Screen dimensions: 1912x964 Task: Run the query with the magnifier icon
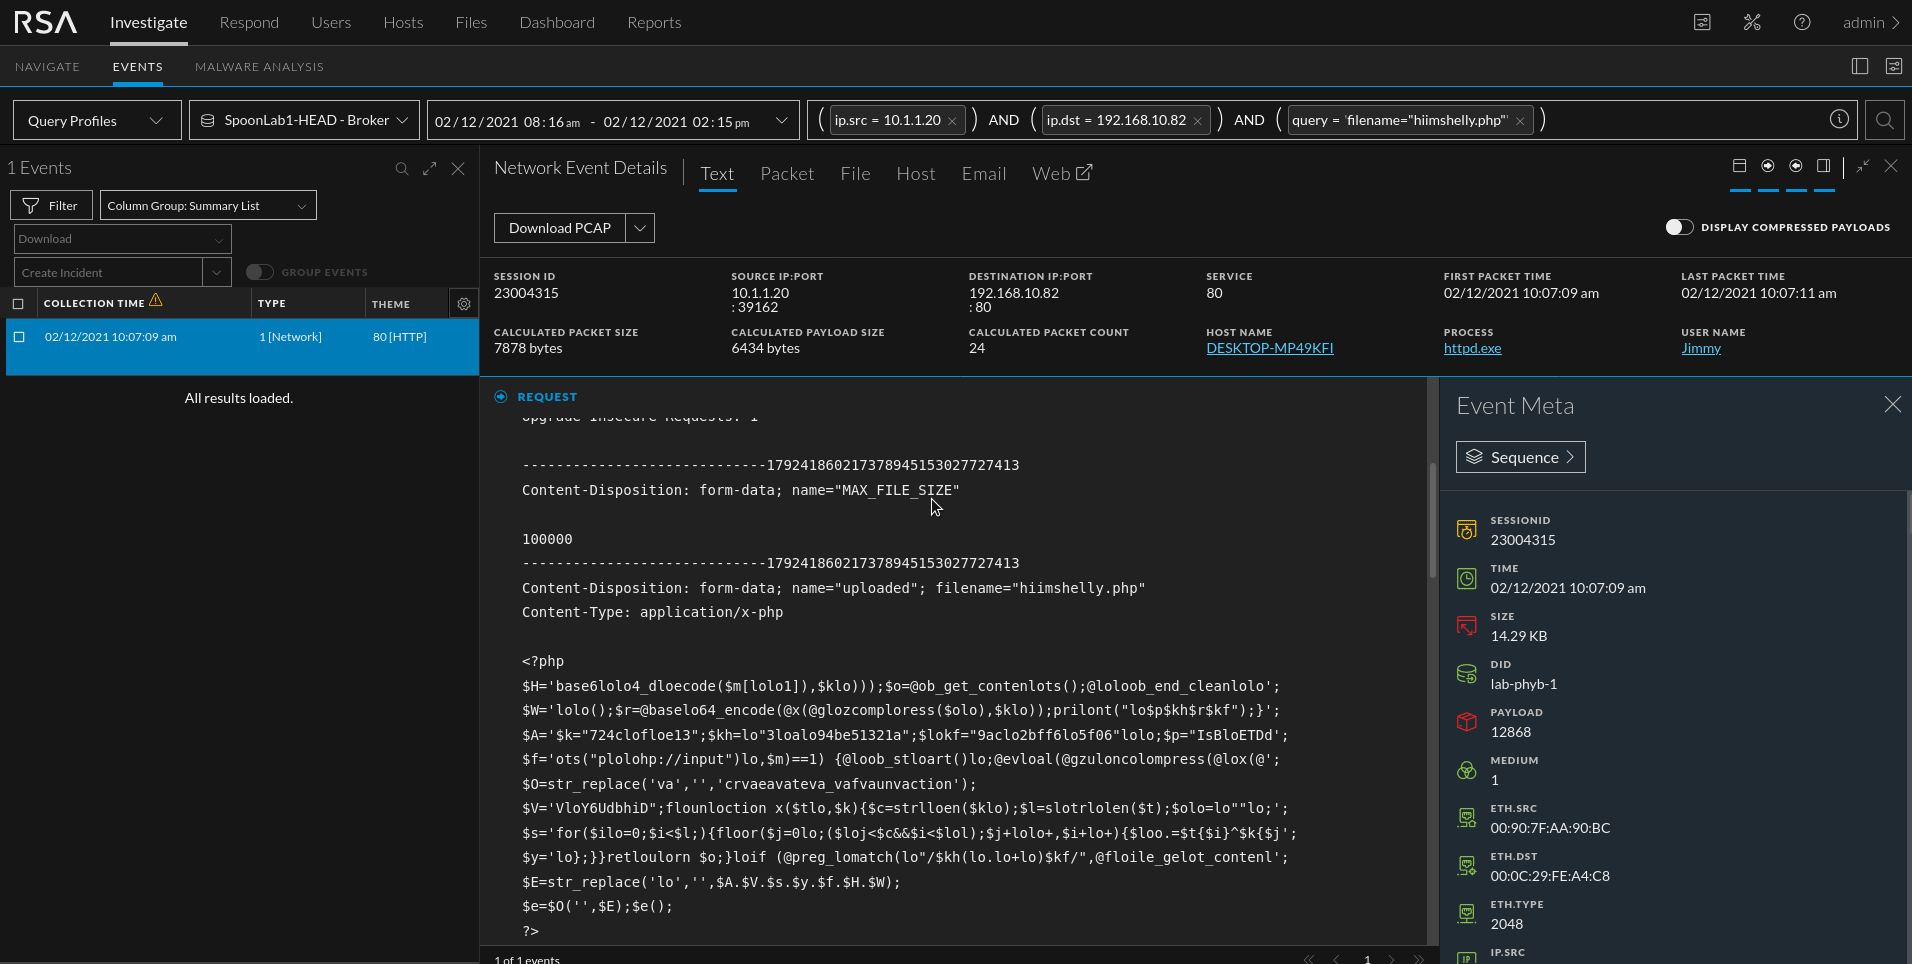pos(1884,119)
